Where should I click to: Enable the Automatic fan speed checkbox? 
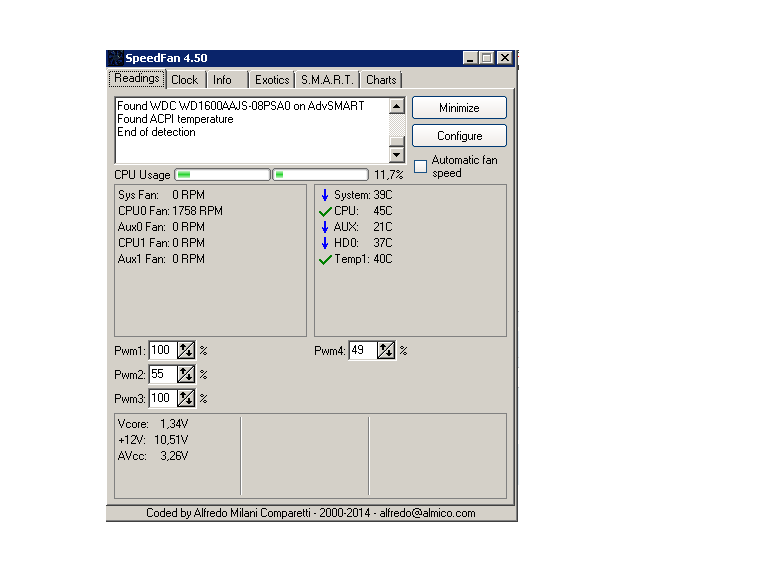point(420,167)
